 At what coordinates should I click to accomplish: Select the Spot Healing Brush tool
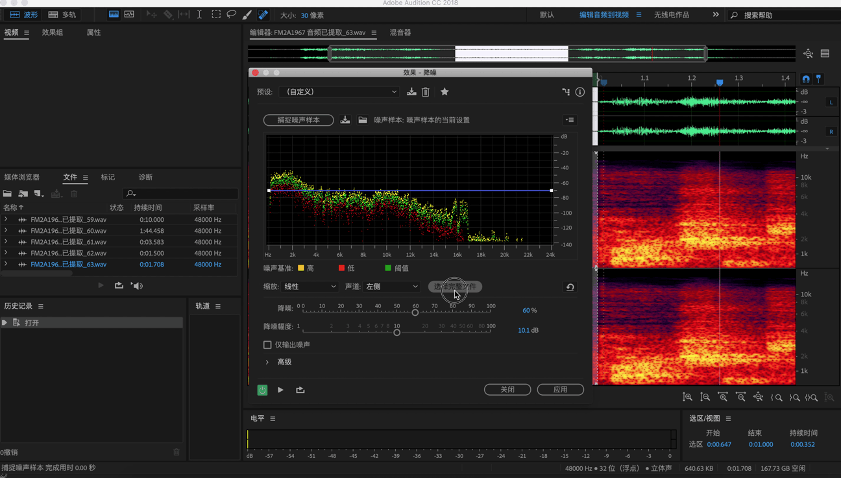coord(262,15)
